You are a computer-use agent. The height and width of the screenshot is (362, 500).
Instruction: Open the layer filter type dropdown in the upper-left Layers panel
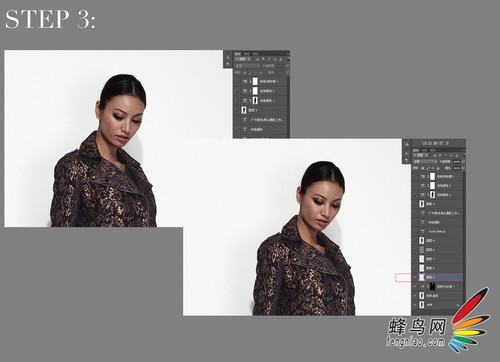click(x=242, y=59)
